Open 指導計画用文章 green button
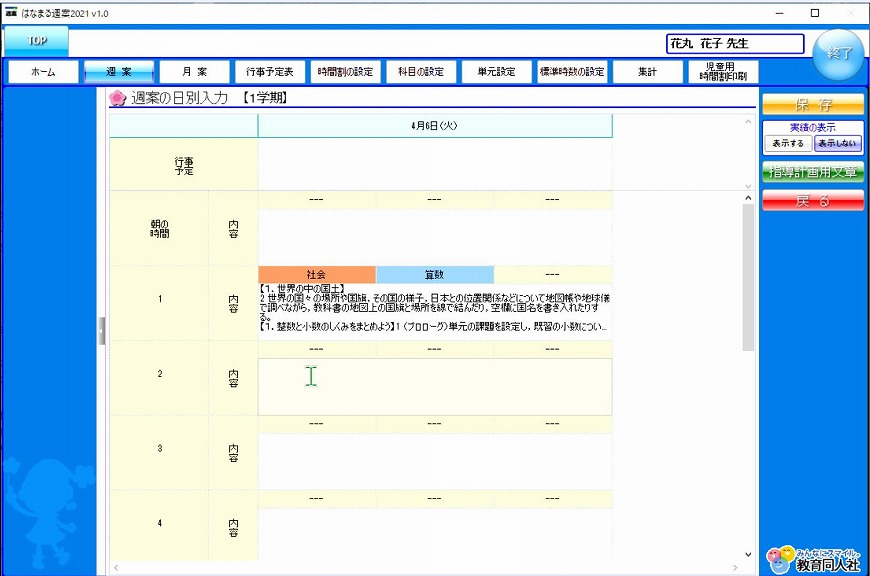 [813, 172]
